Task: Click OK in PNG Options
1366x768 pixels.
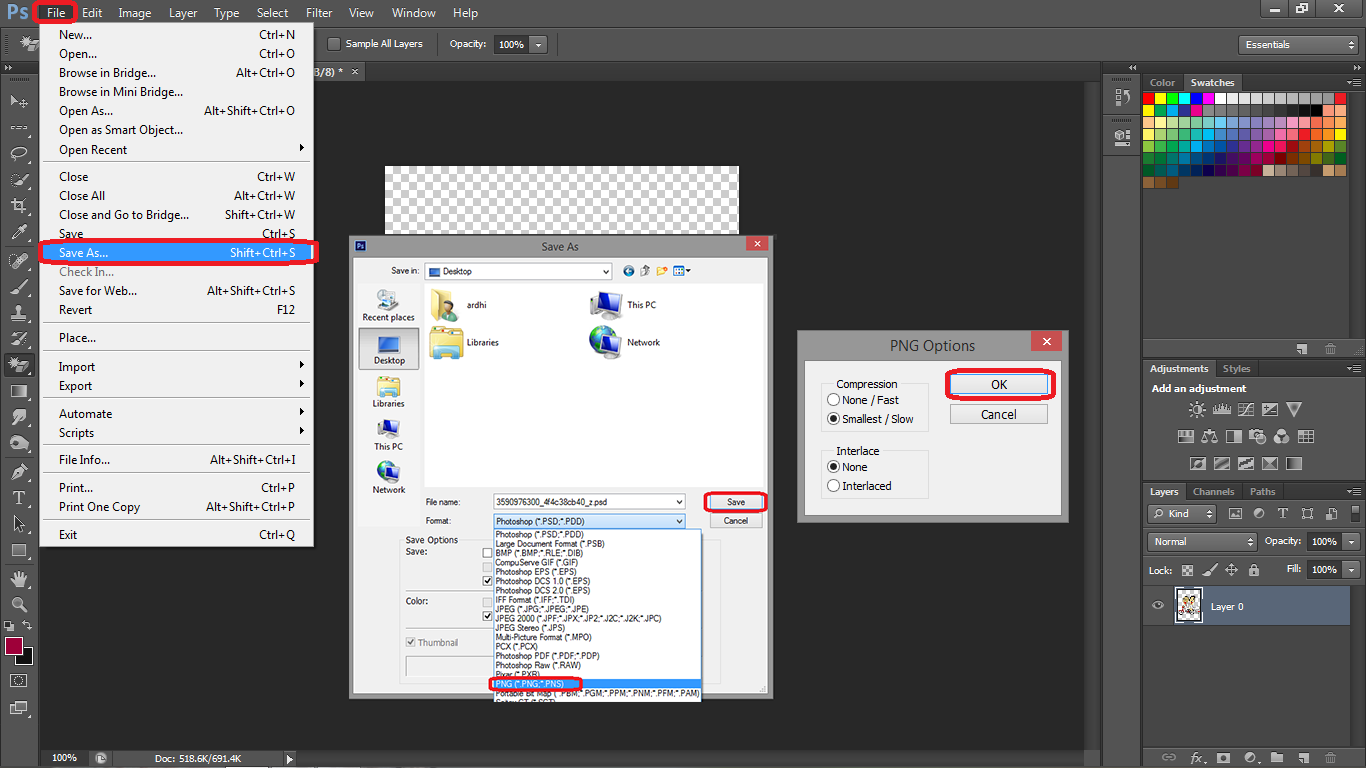Action: [999, 385]
